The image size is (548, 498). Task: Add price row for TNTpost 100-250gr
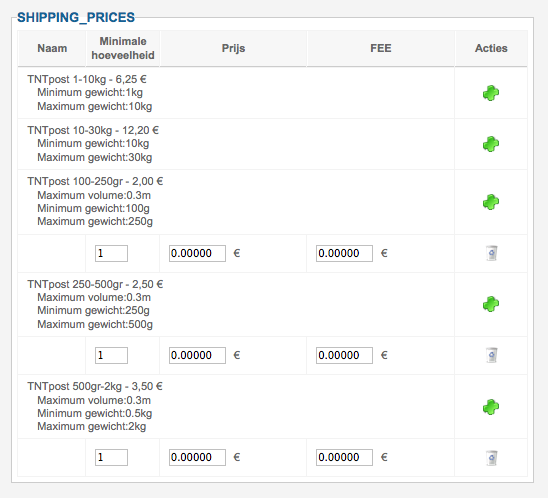coord(491,202)
